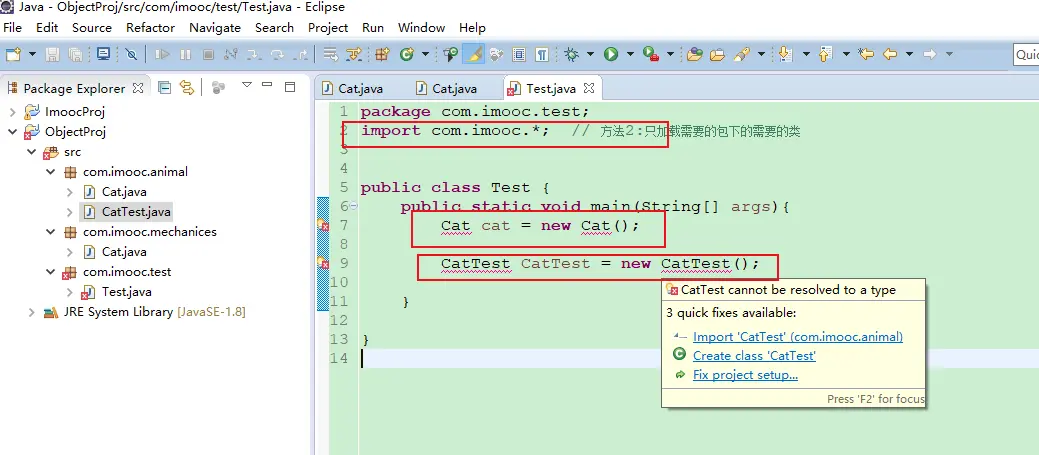Open the Run button dropdown arrow

pos(627,54)
